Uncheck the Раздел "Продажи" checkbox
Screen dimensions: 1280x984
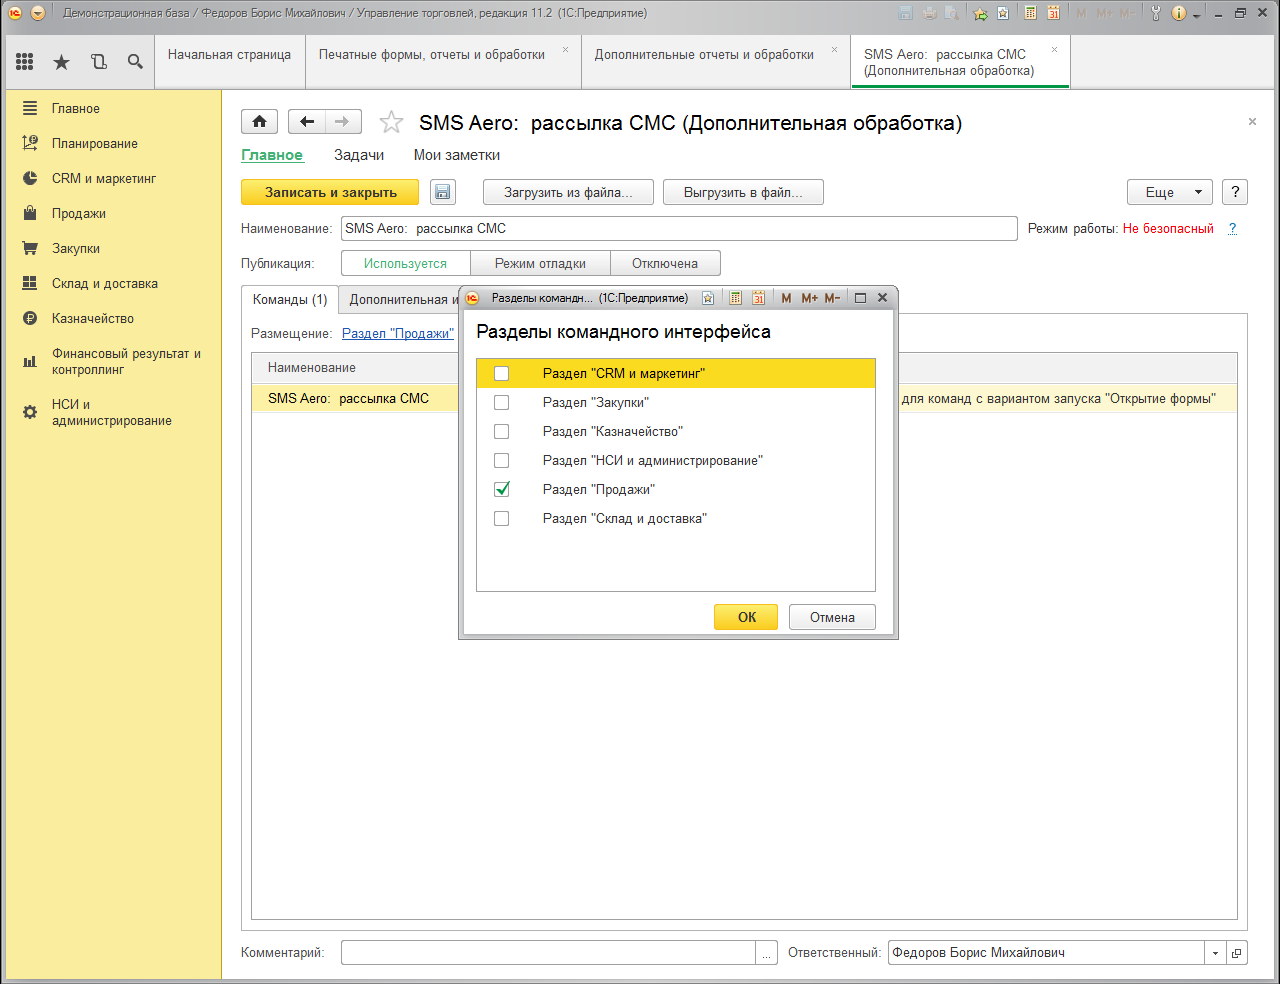click(502, 489)
